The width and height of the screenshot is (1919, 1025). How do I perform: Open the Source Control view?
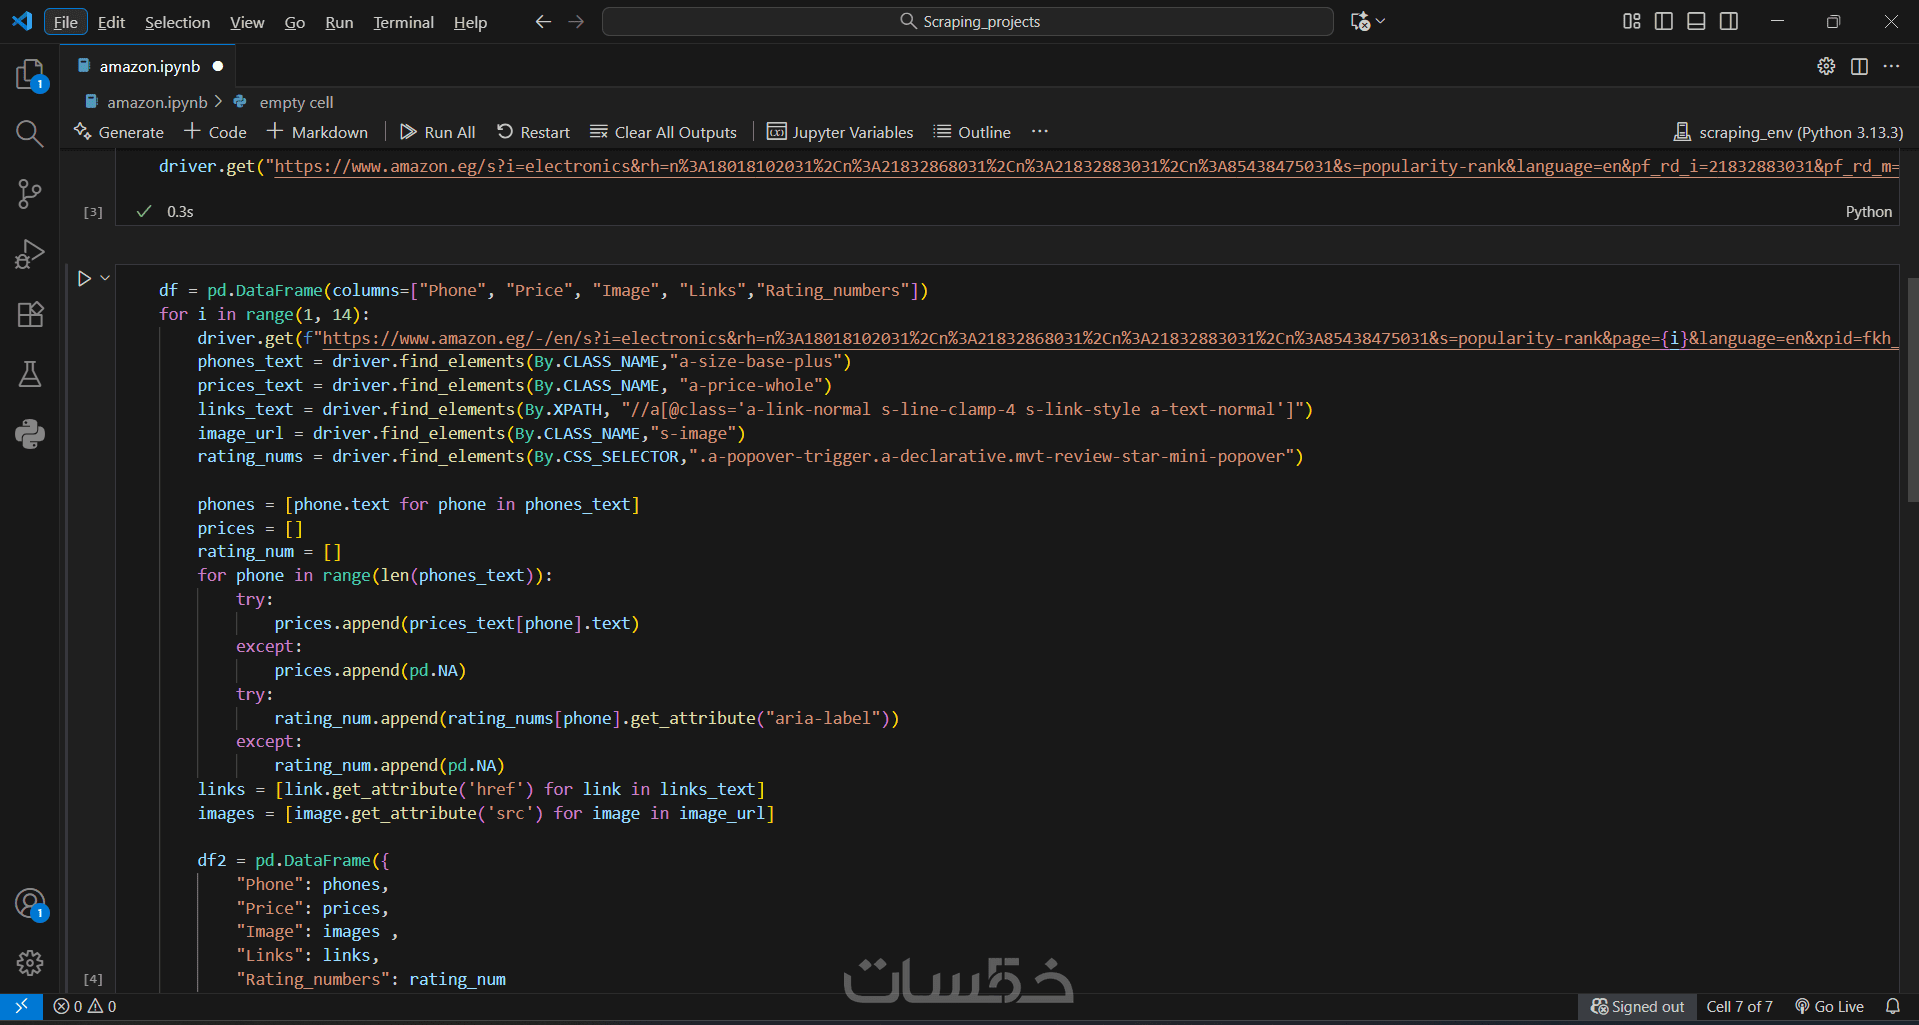(30, 194)
